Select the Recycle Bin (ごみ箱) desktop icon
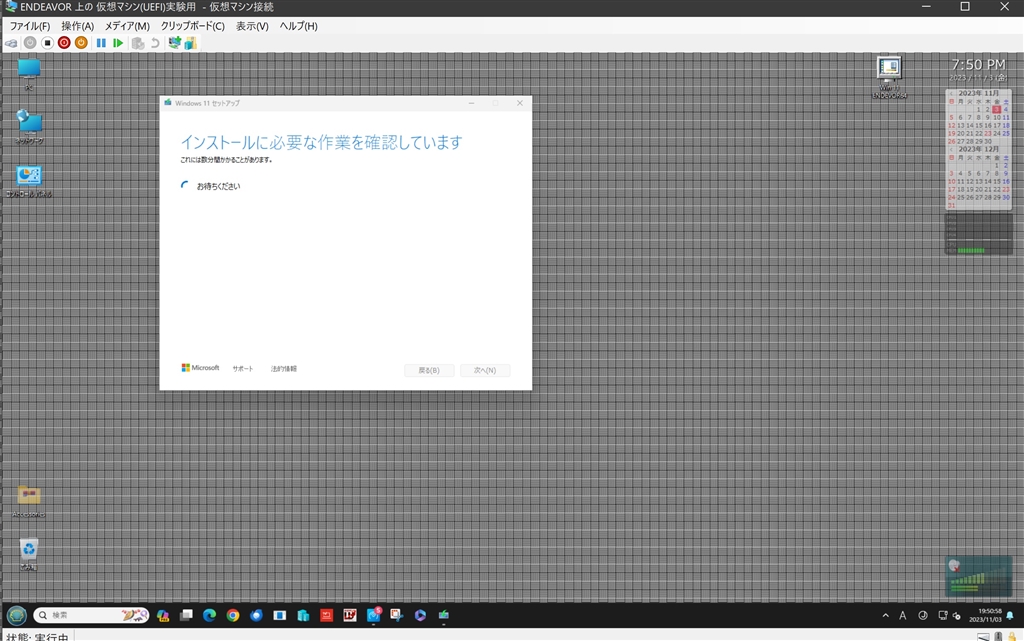 tap(29, 554)
